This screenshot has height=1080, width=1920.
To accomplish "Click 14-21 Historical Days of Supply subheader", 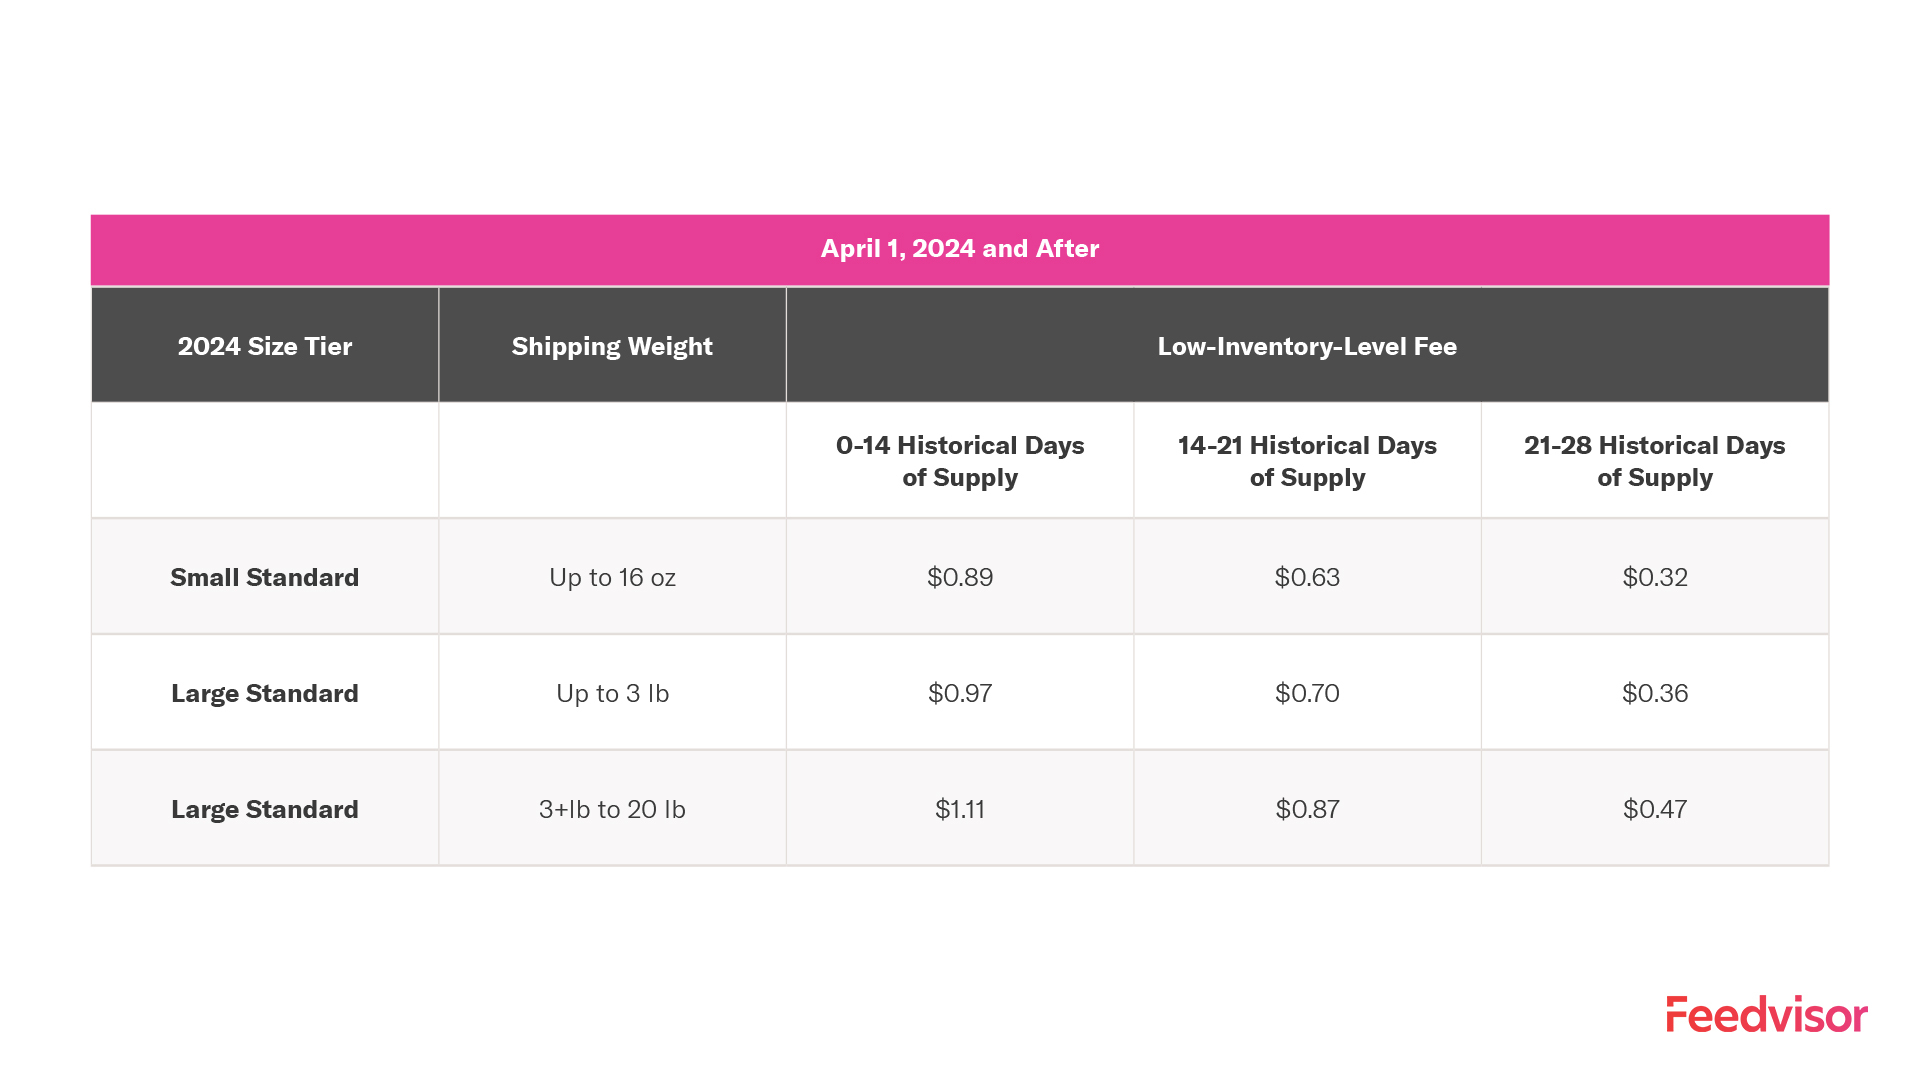I will point(1307,461).
